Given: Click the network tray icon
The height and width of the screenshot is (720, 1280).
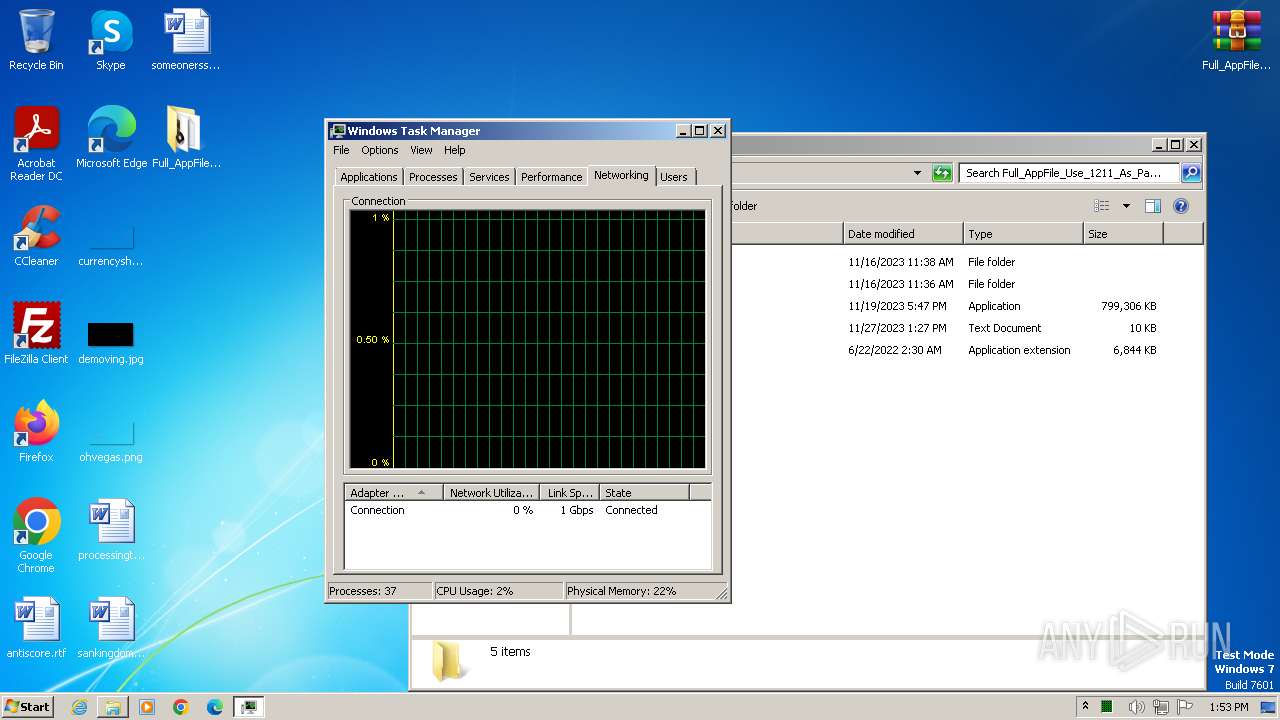Looking at the screenshot, I should click(x=1161, y=707).
